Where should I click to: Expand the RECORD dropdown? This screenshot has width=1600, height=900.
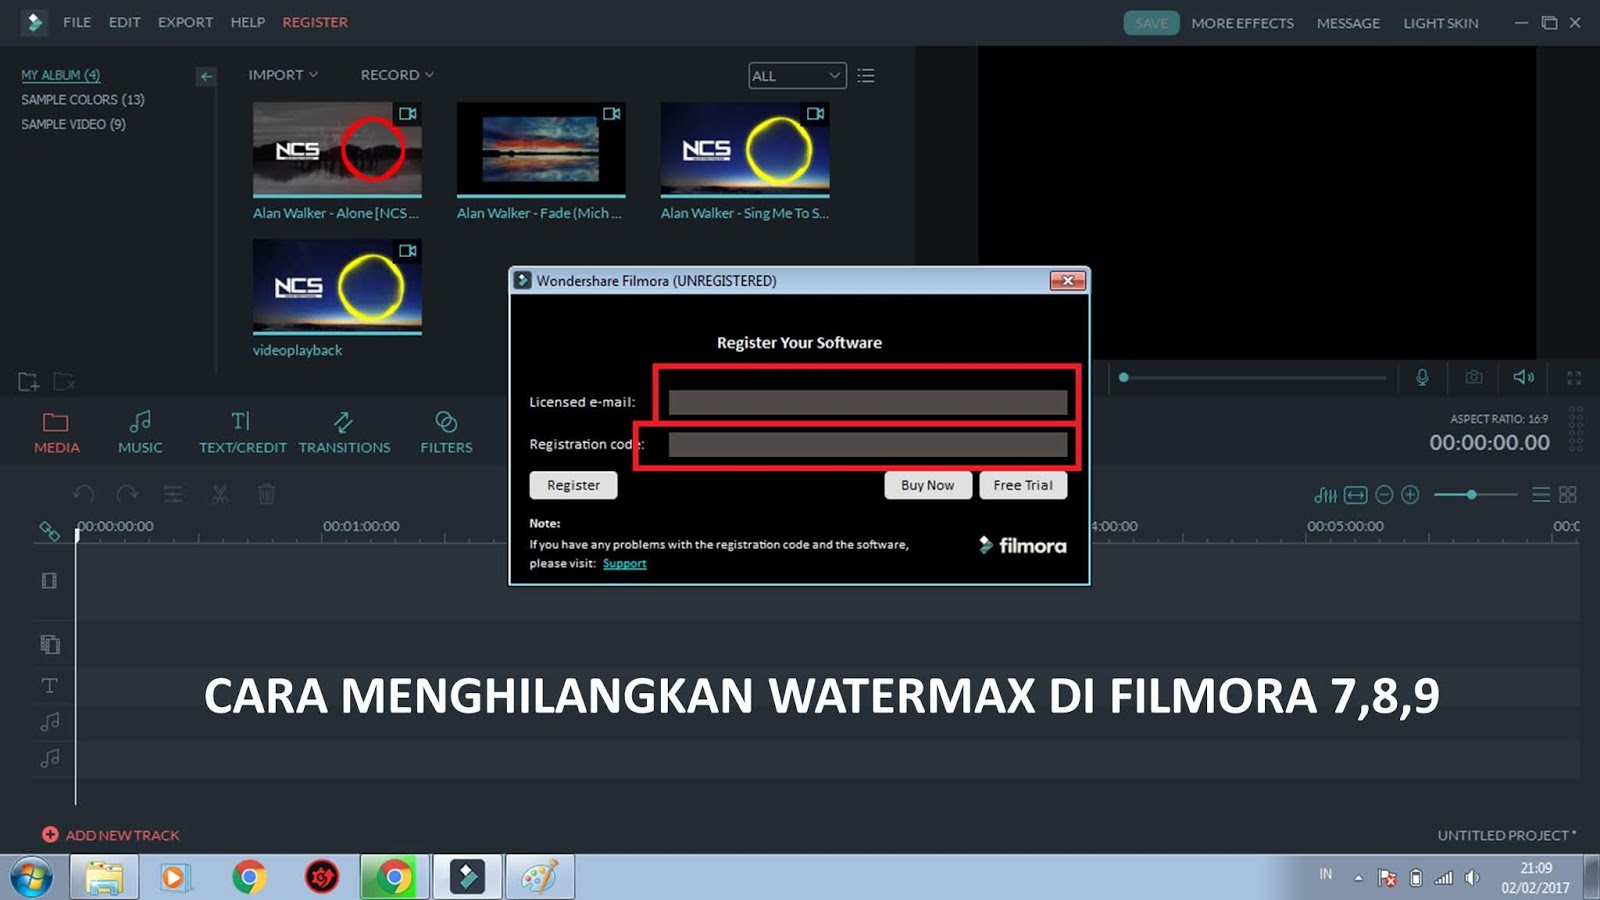(x=397, y=75)
